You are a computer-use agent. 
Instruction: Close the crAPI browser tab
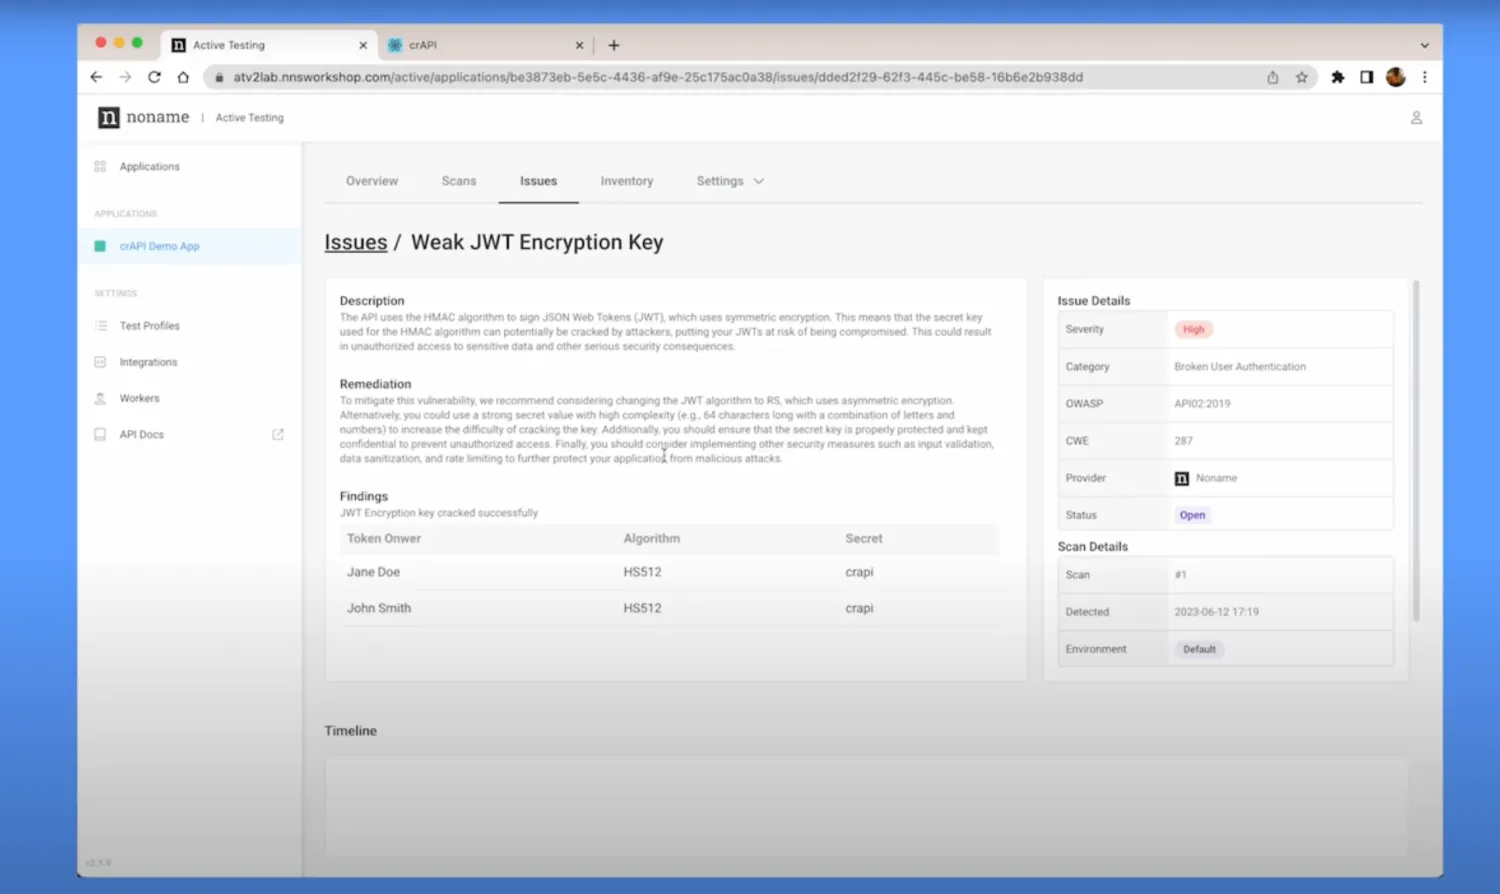579,45
